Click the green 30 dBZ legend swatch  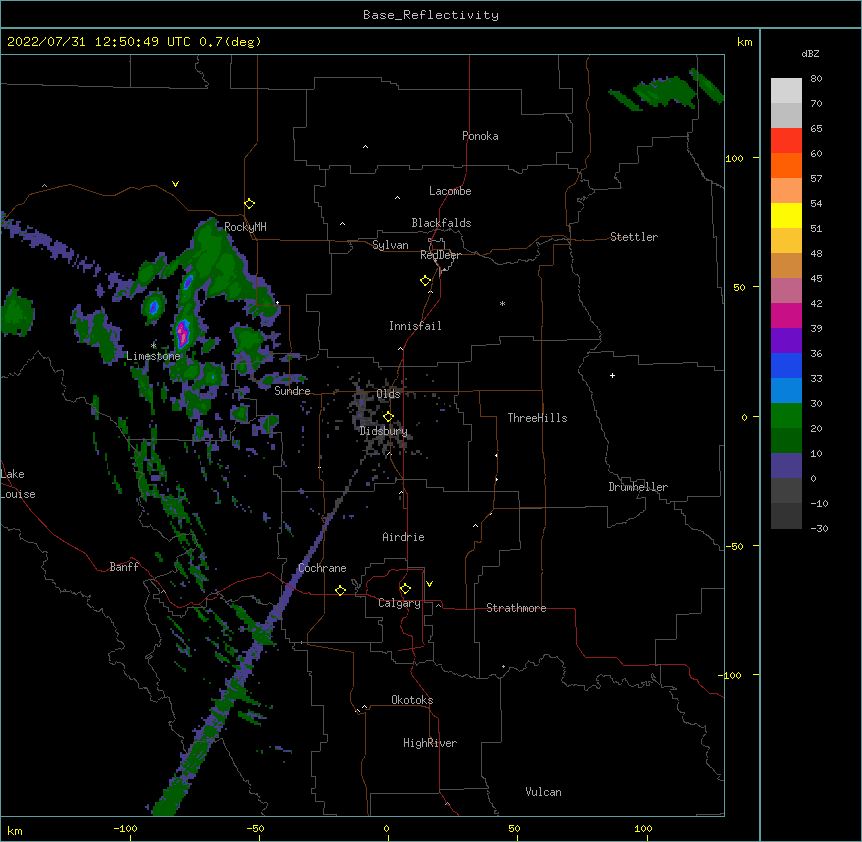pos(786,416)
